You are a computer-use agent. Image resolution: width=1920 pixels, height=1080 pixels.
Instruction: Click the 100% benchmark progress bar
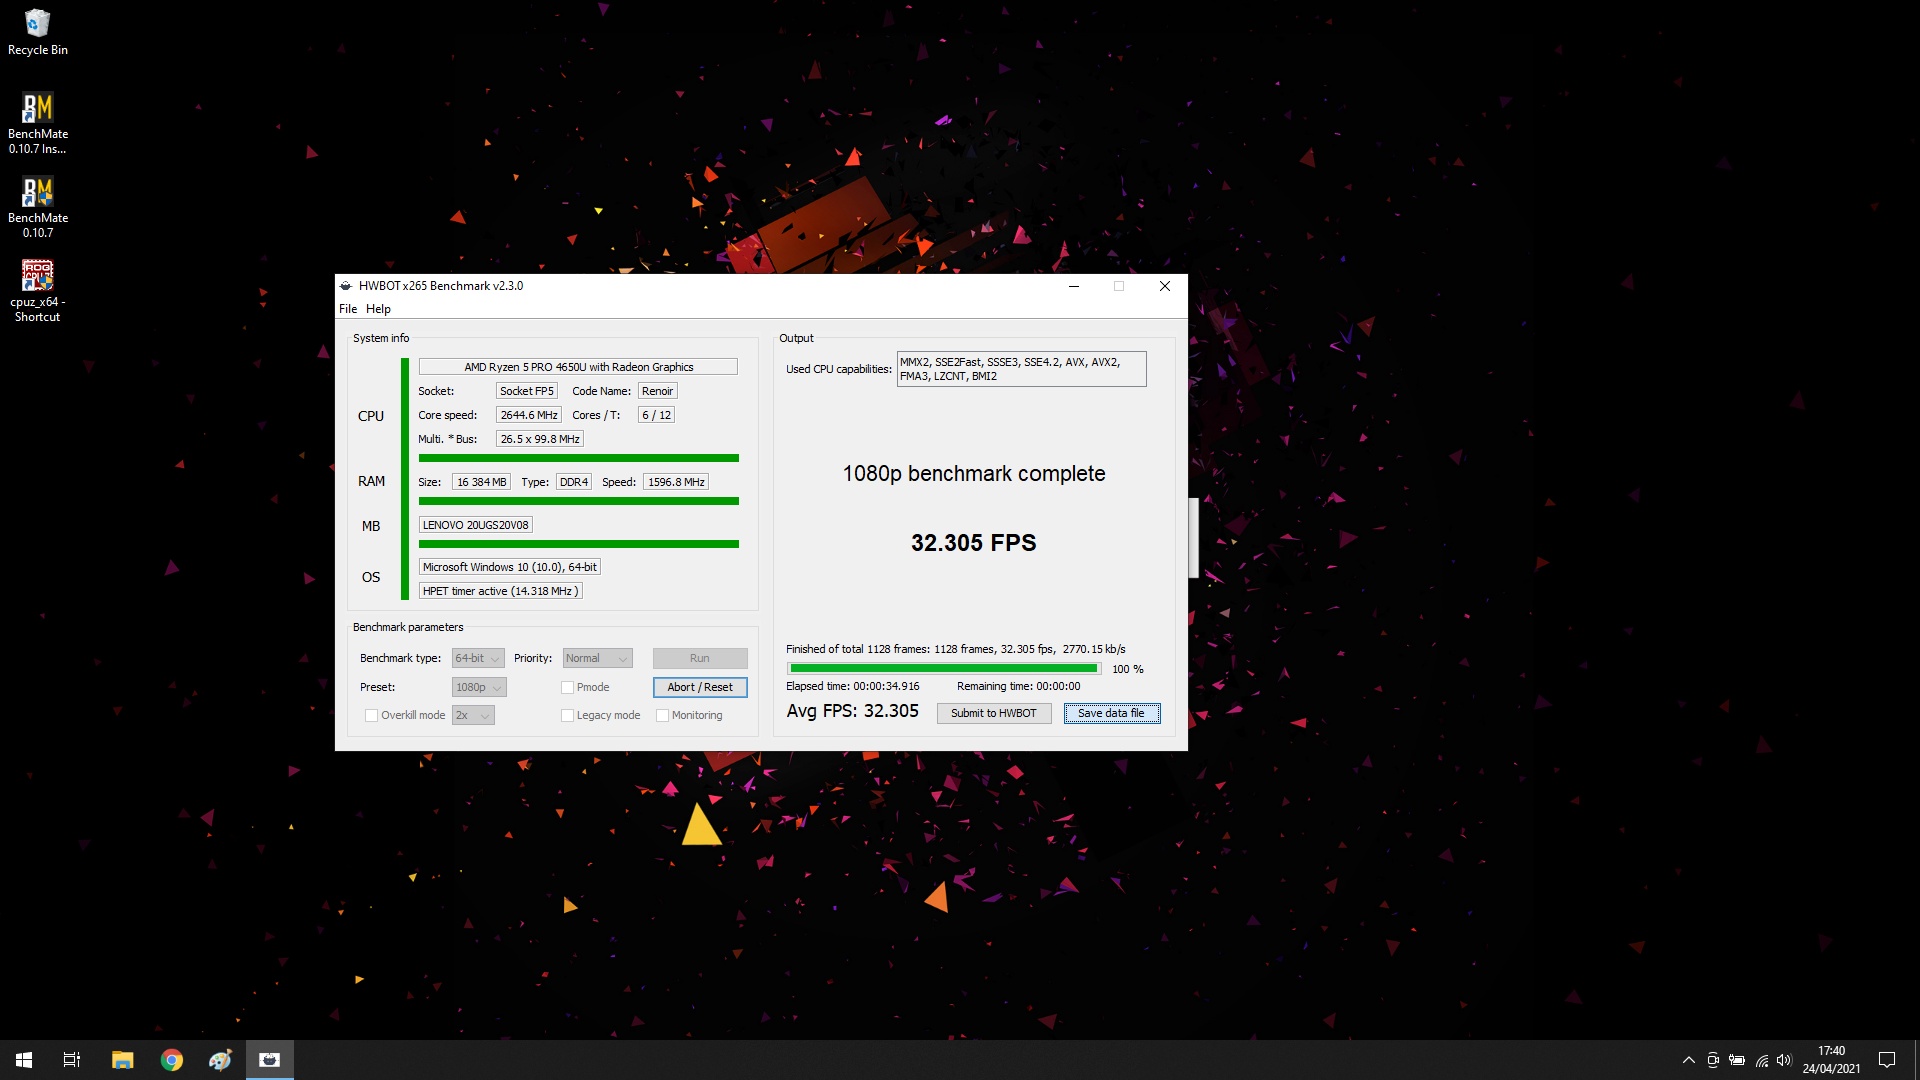[944, 669]
